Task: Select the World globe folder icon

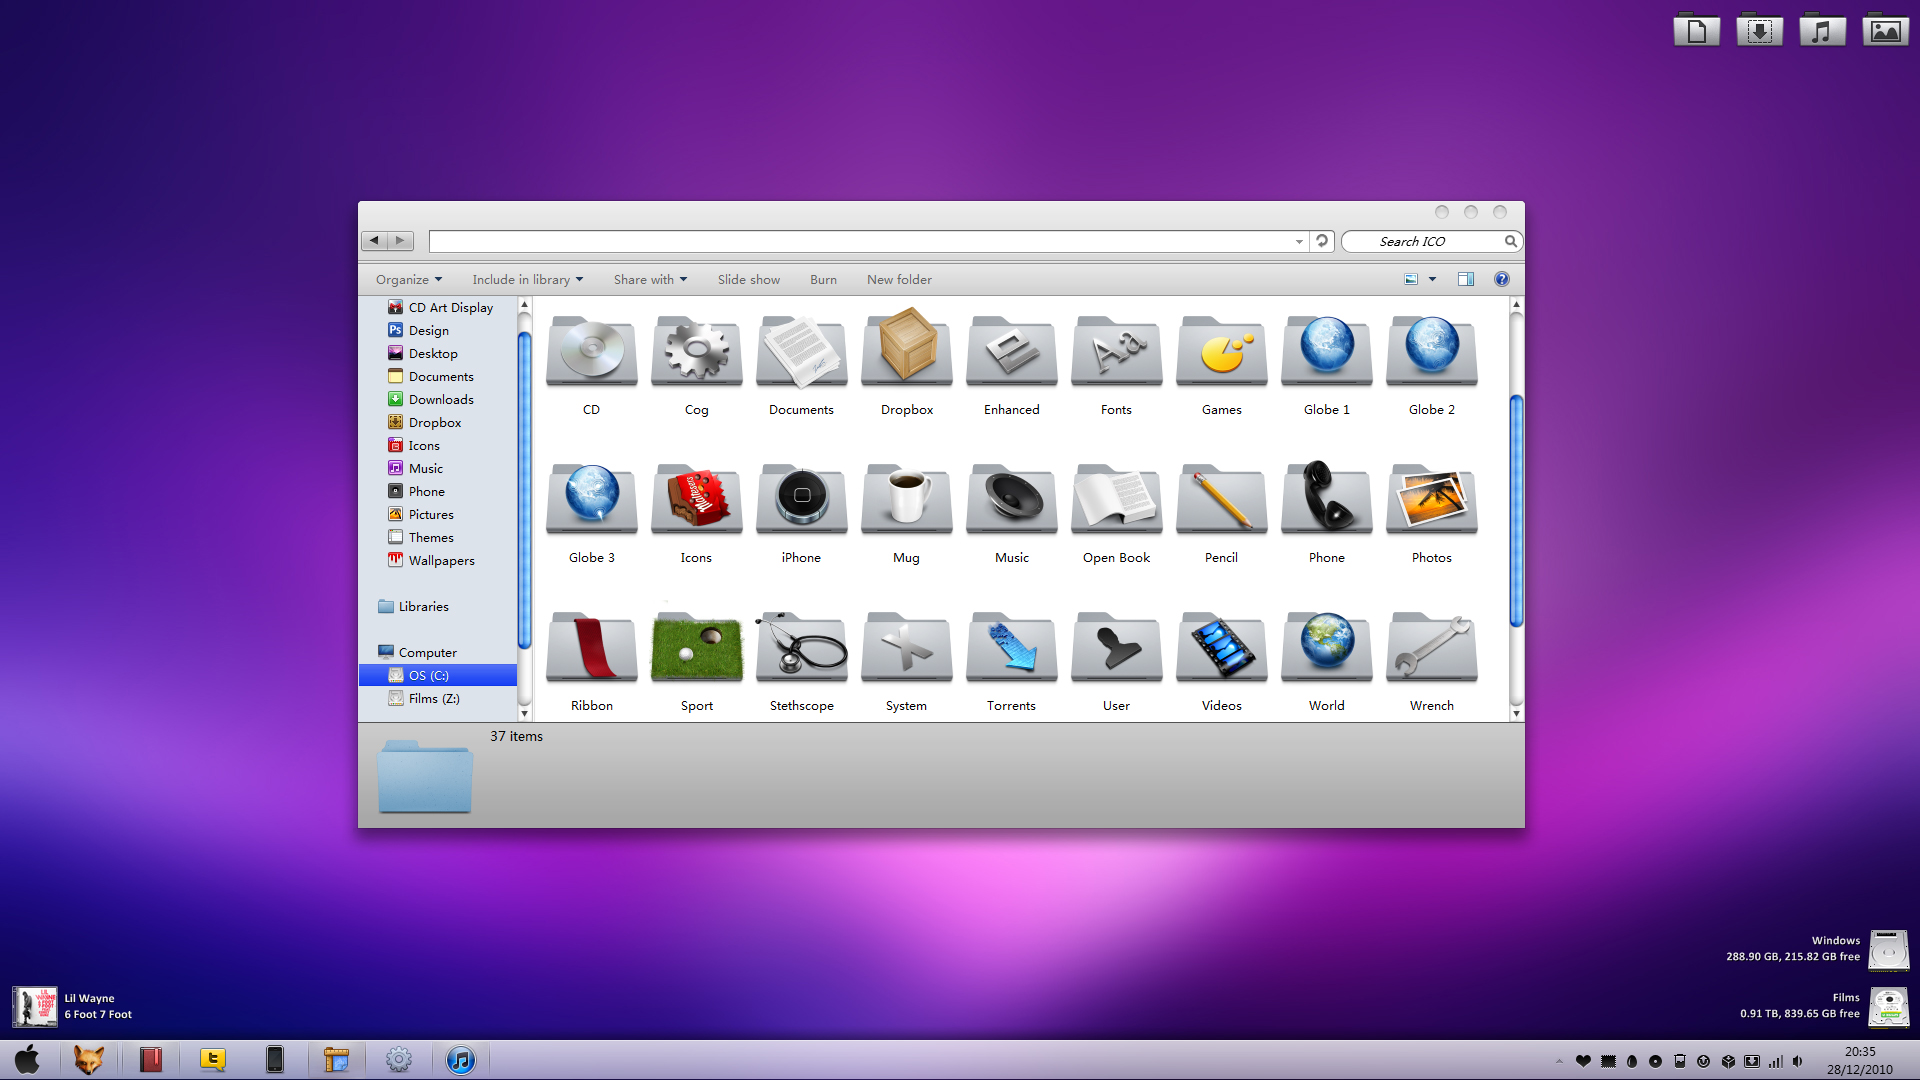Action: pos(1327,647)
